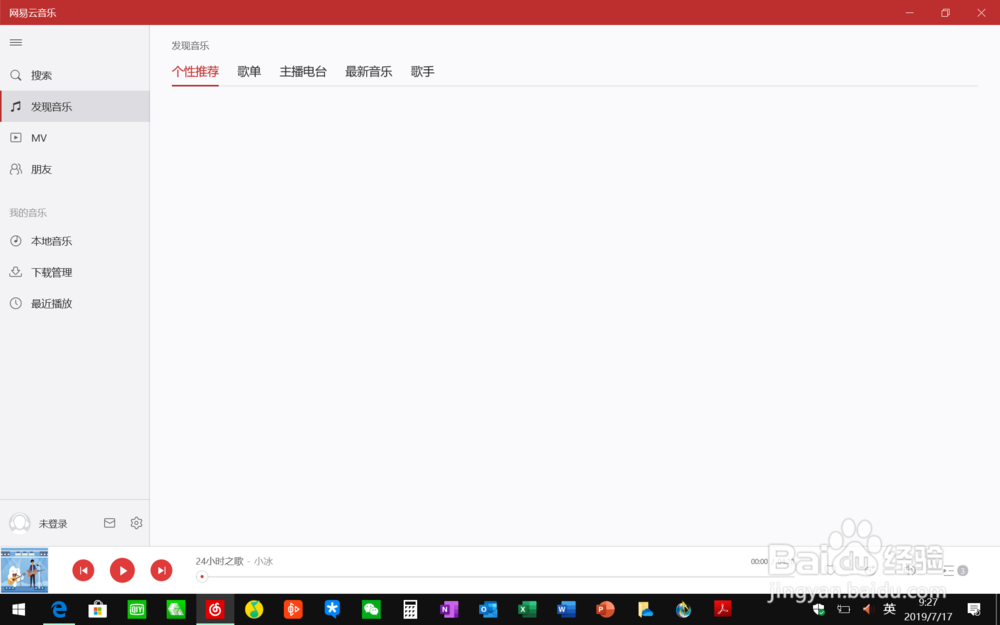
Task: Open WeChat from the taskbar
Action: point(371,610)
